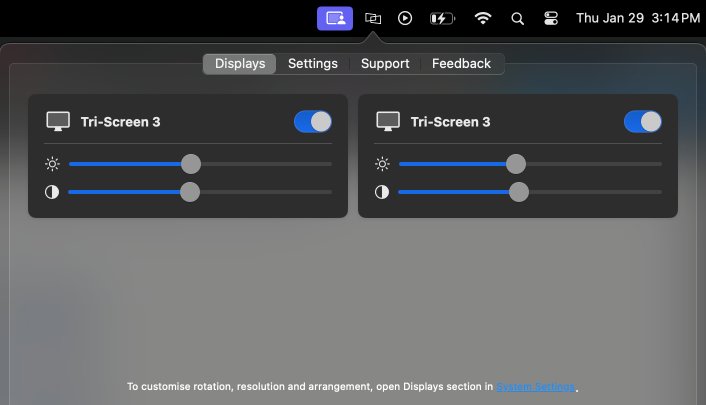This screenshot has width=706, height=405.
Task: Open the System Settings link
Action: pos(535,386)
